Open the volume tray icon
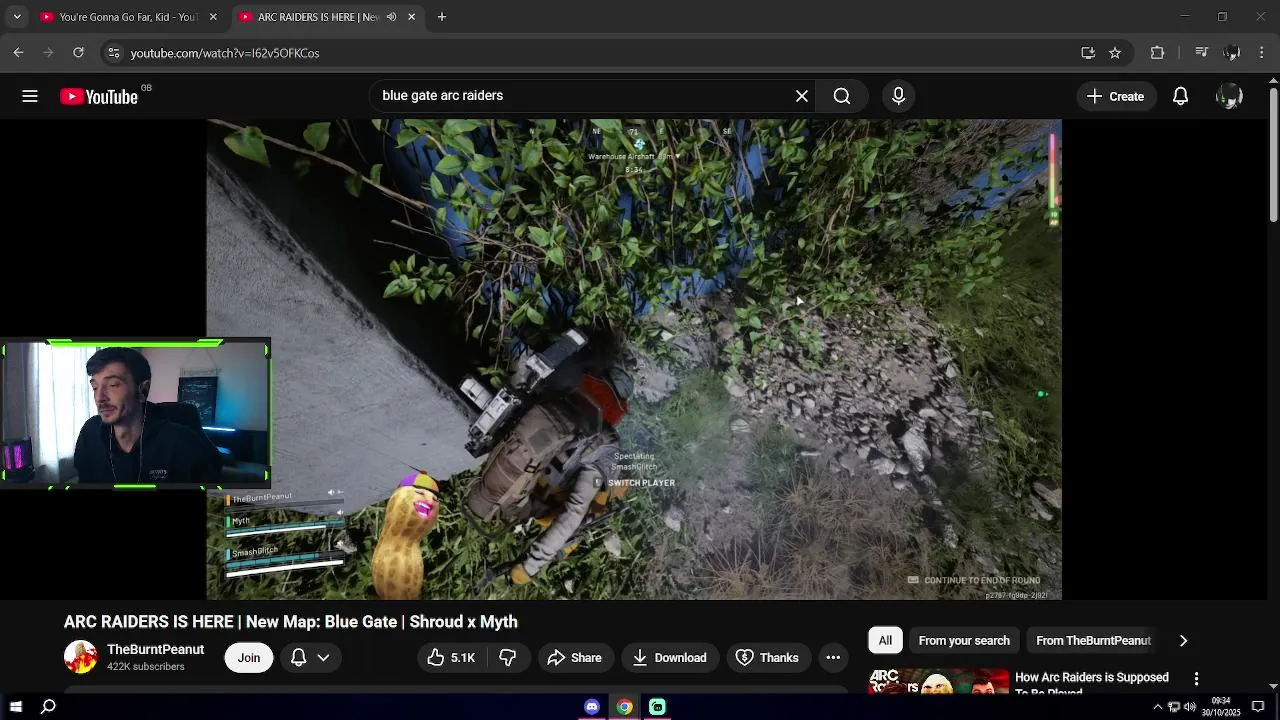Image resolution: width=1280 pixels, height=720 pixels. pos(1189,707)
